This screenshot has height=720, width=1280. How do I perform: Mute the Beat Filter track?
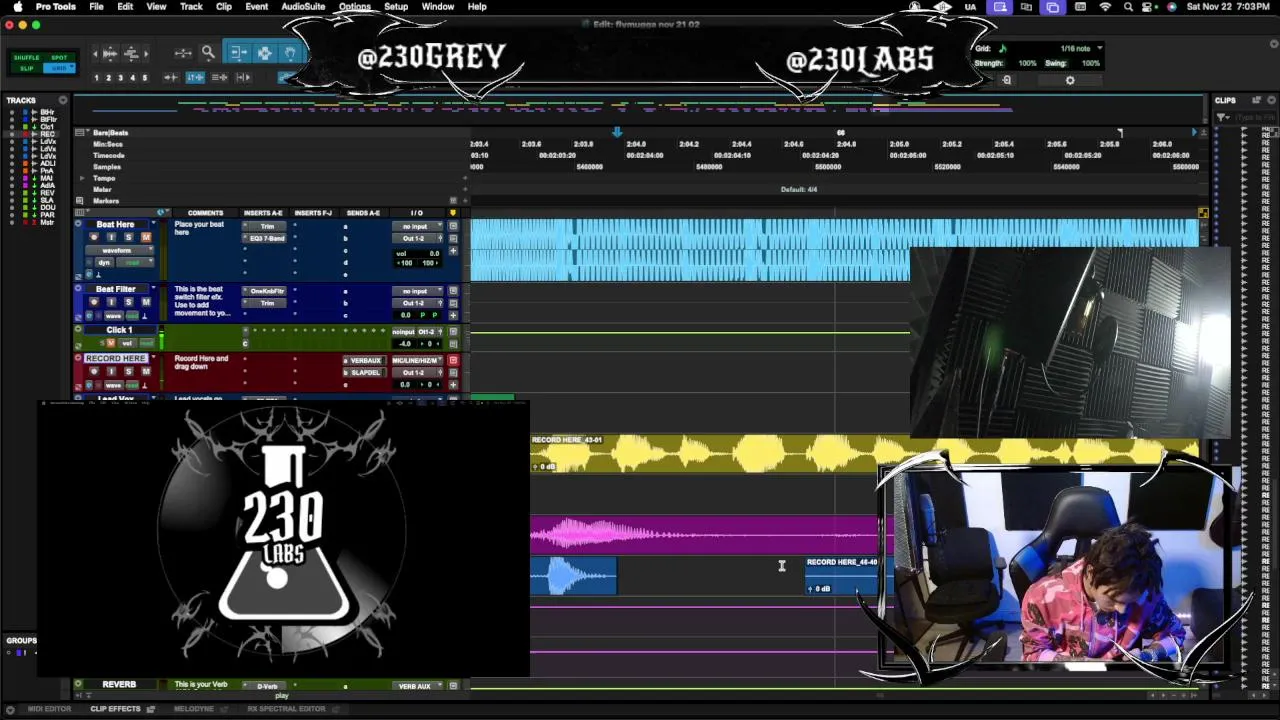pos(146,302)
